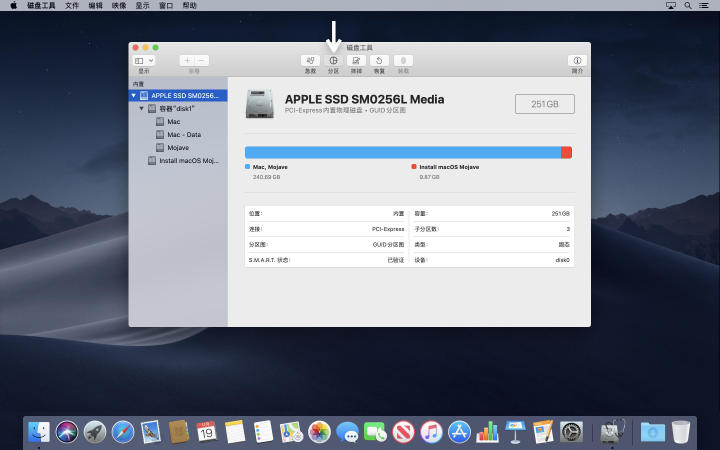
Task: Click the dimmed mount toolbar button
Action: (x=403, y=61)
